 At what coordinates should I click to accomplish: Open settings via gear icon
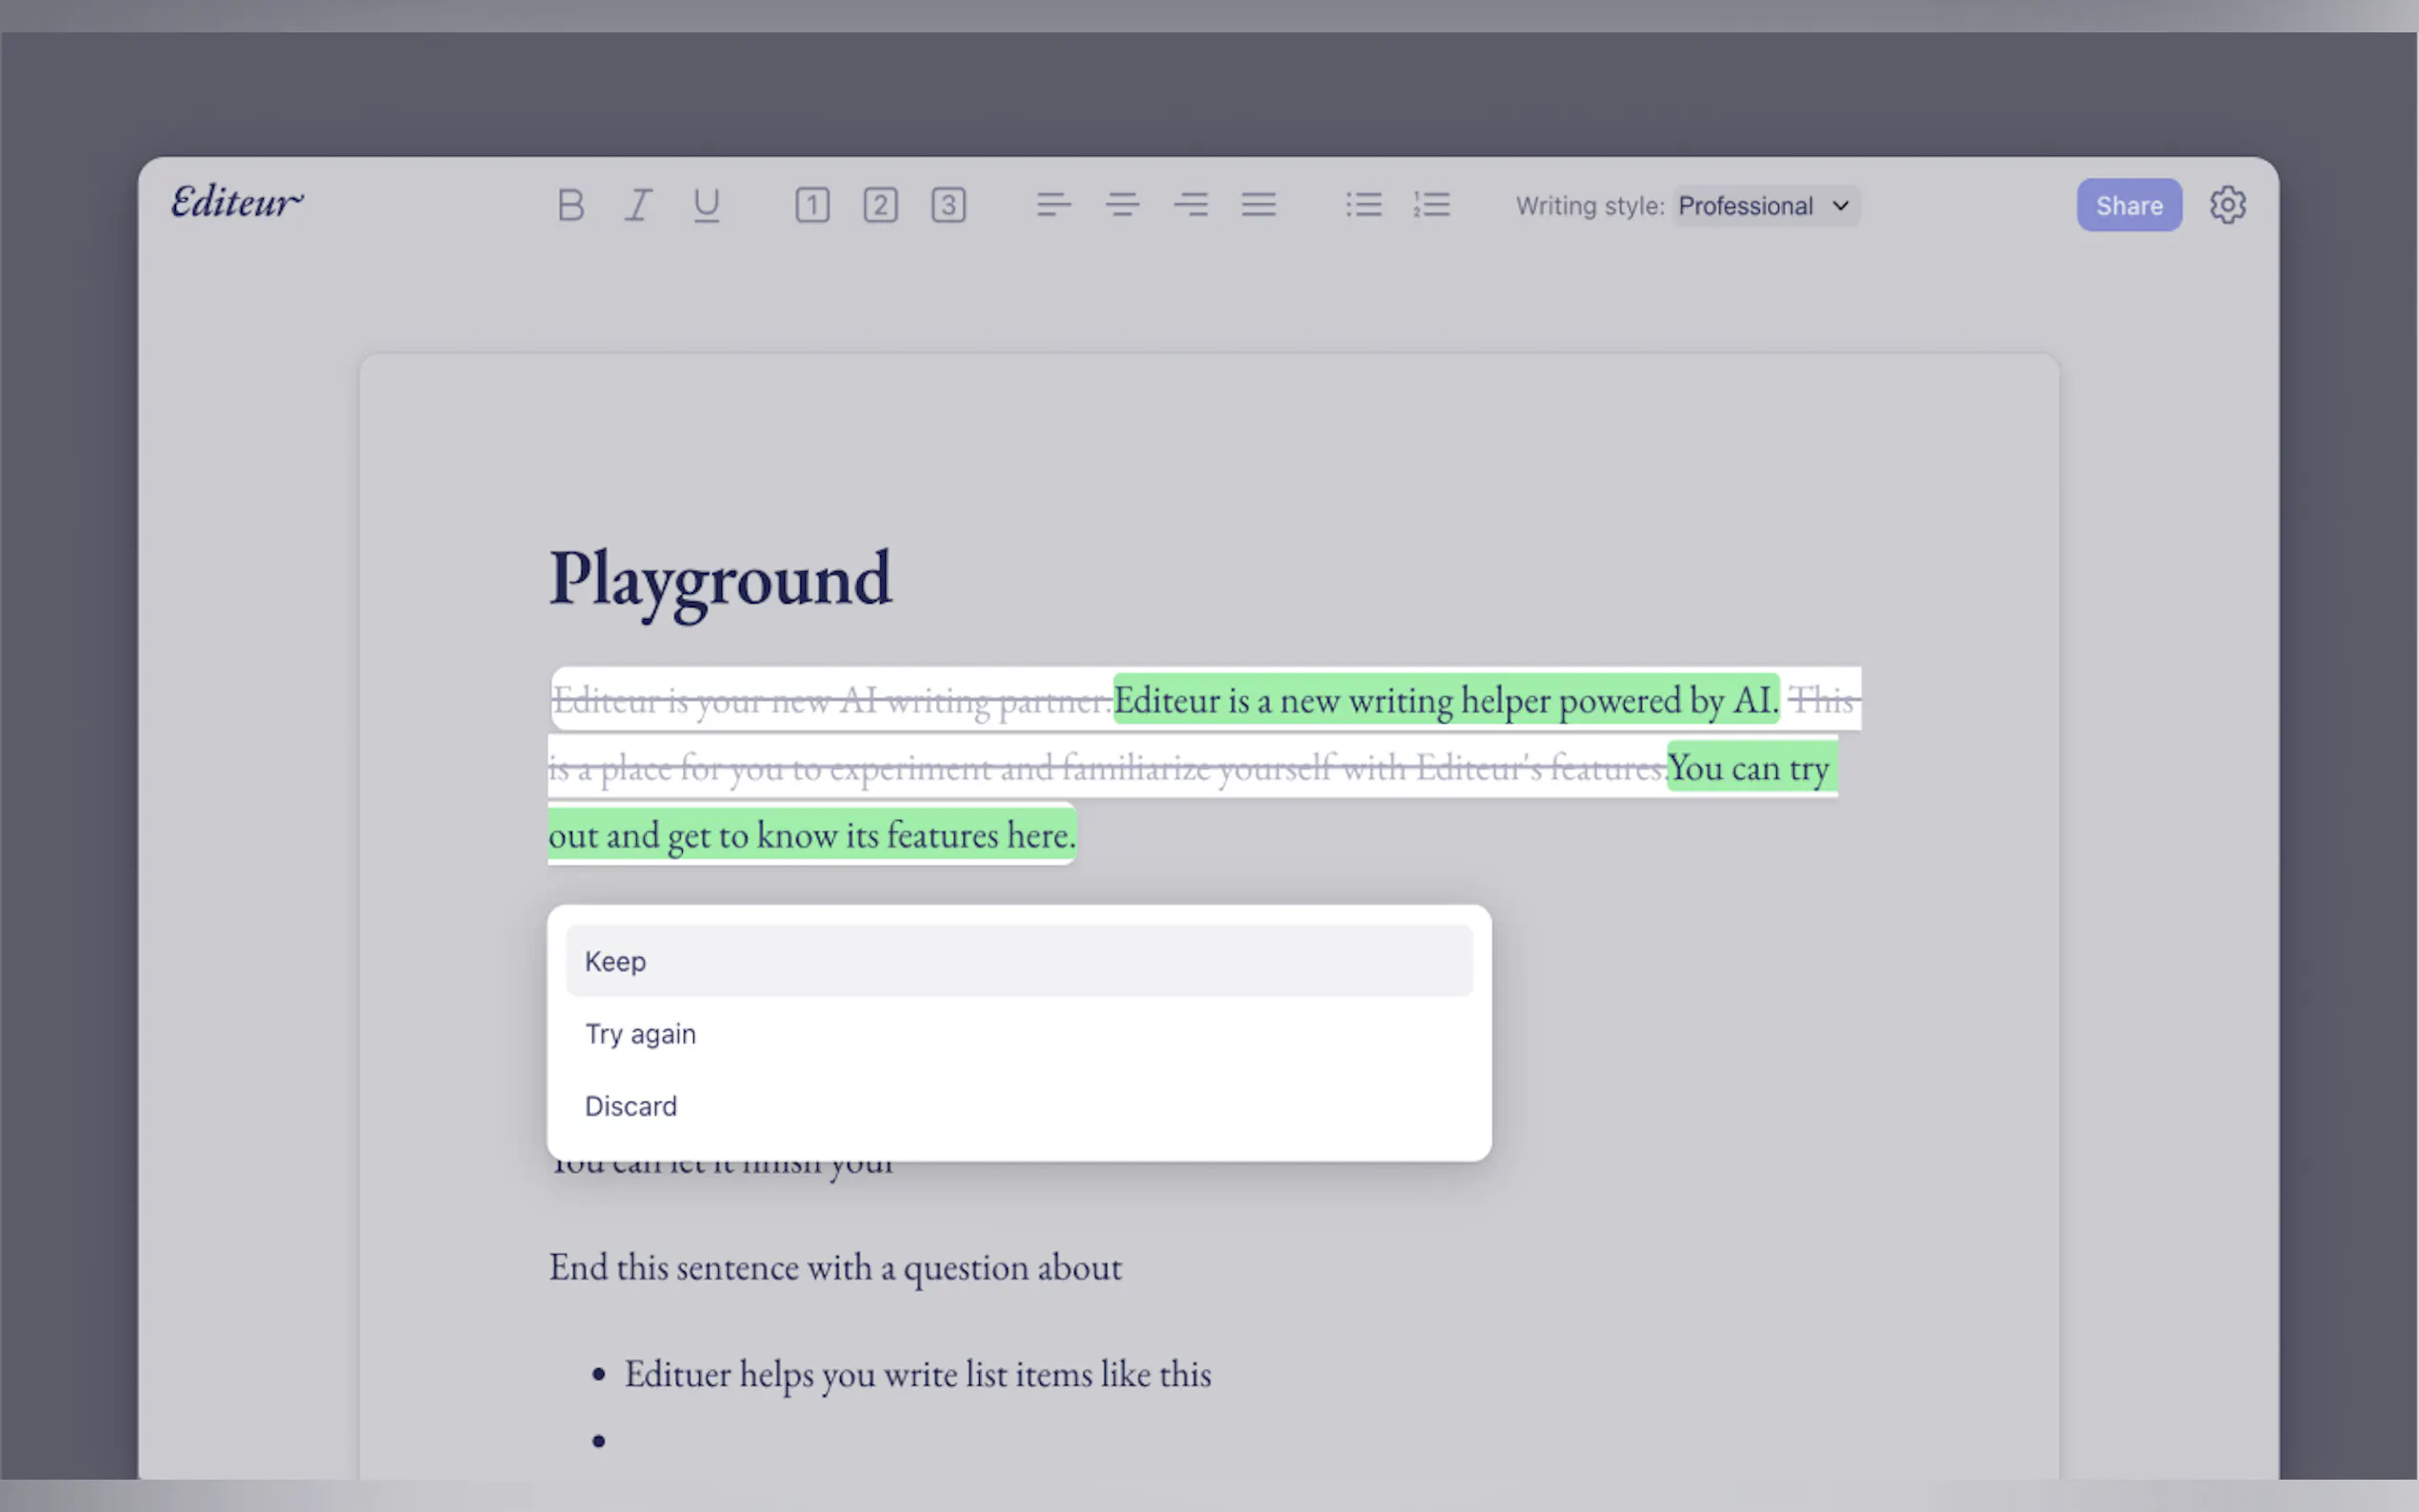tap(2227, 205)
